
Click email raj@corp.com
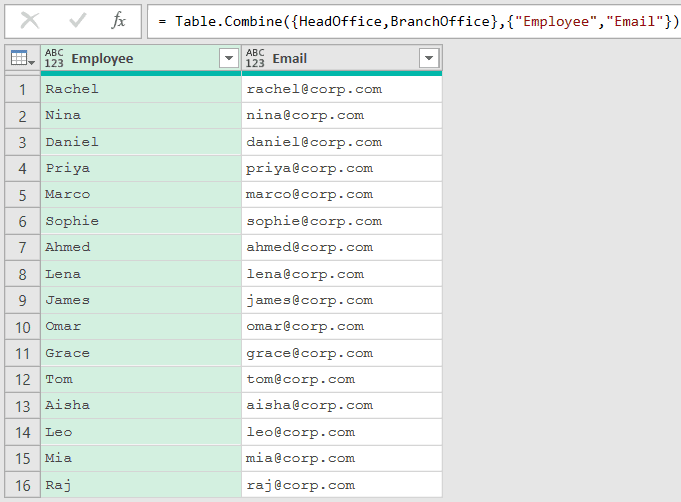[x=301, y=485]
